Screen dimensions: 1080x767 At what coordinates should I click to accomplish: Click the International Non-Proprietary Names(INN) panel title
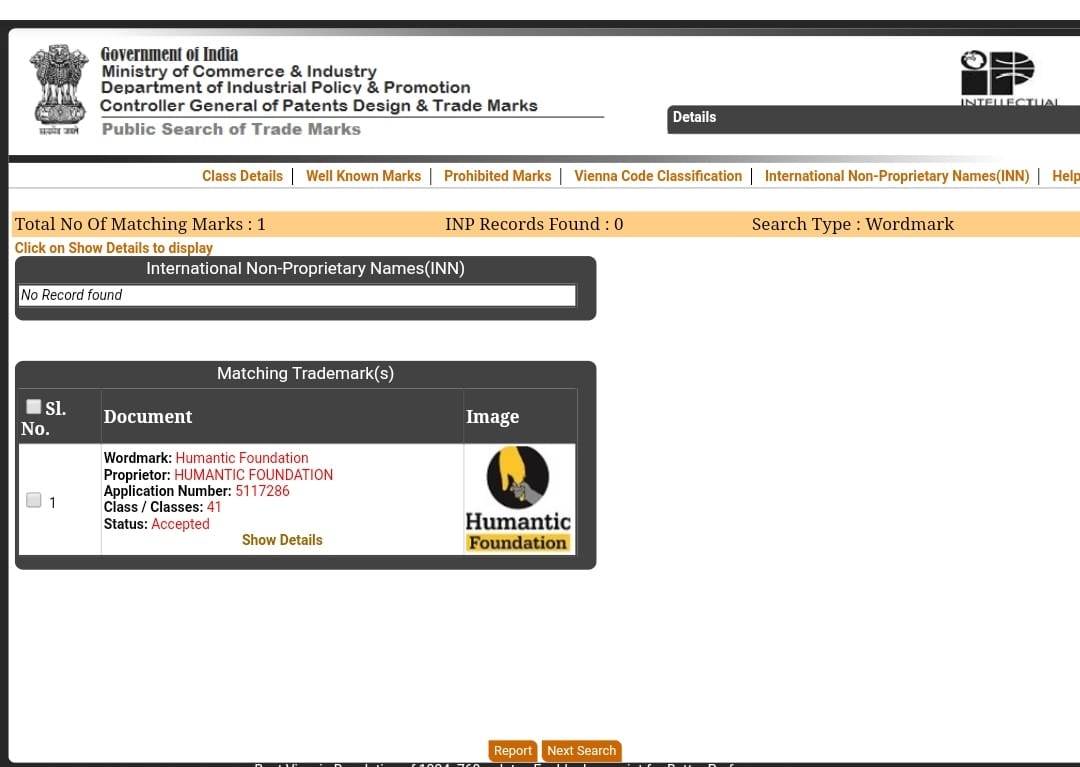(305, 269)
